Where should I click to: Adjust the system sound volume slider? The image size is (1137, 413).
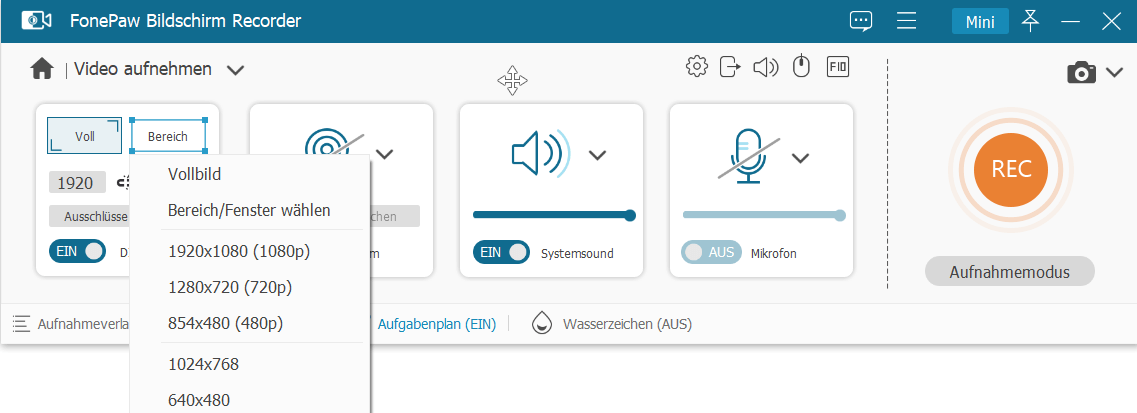552,215
